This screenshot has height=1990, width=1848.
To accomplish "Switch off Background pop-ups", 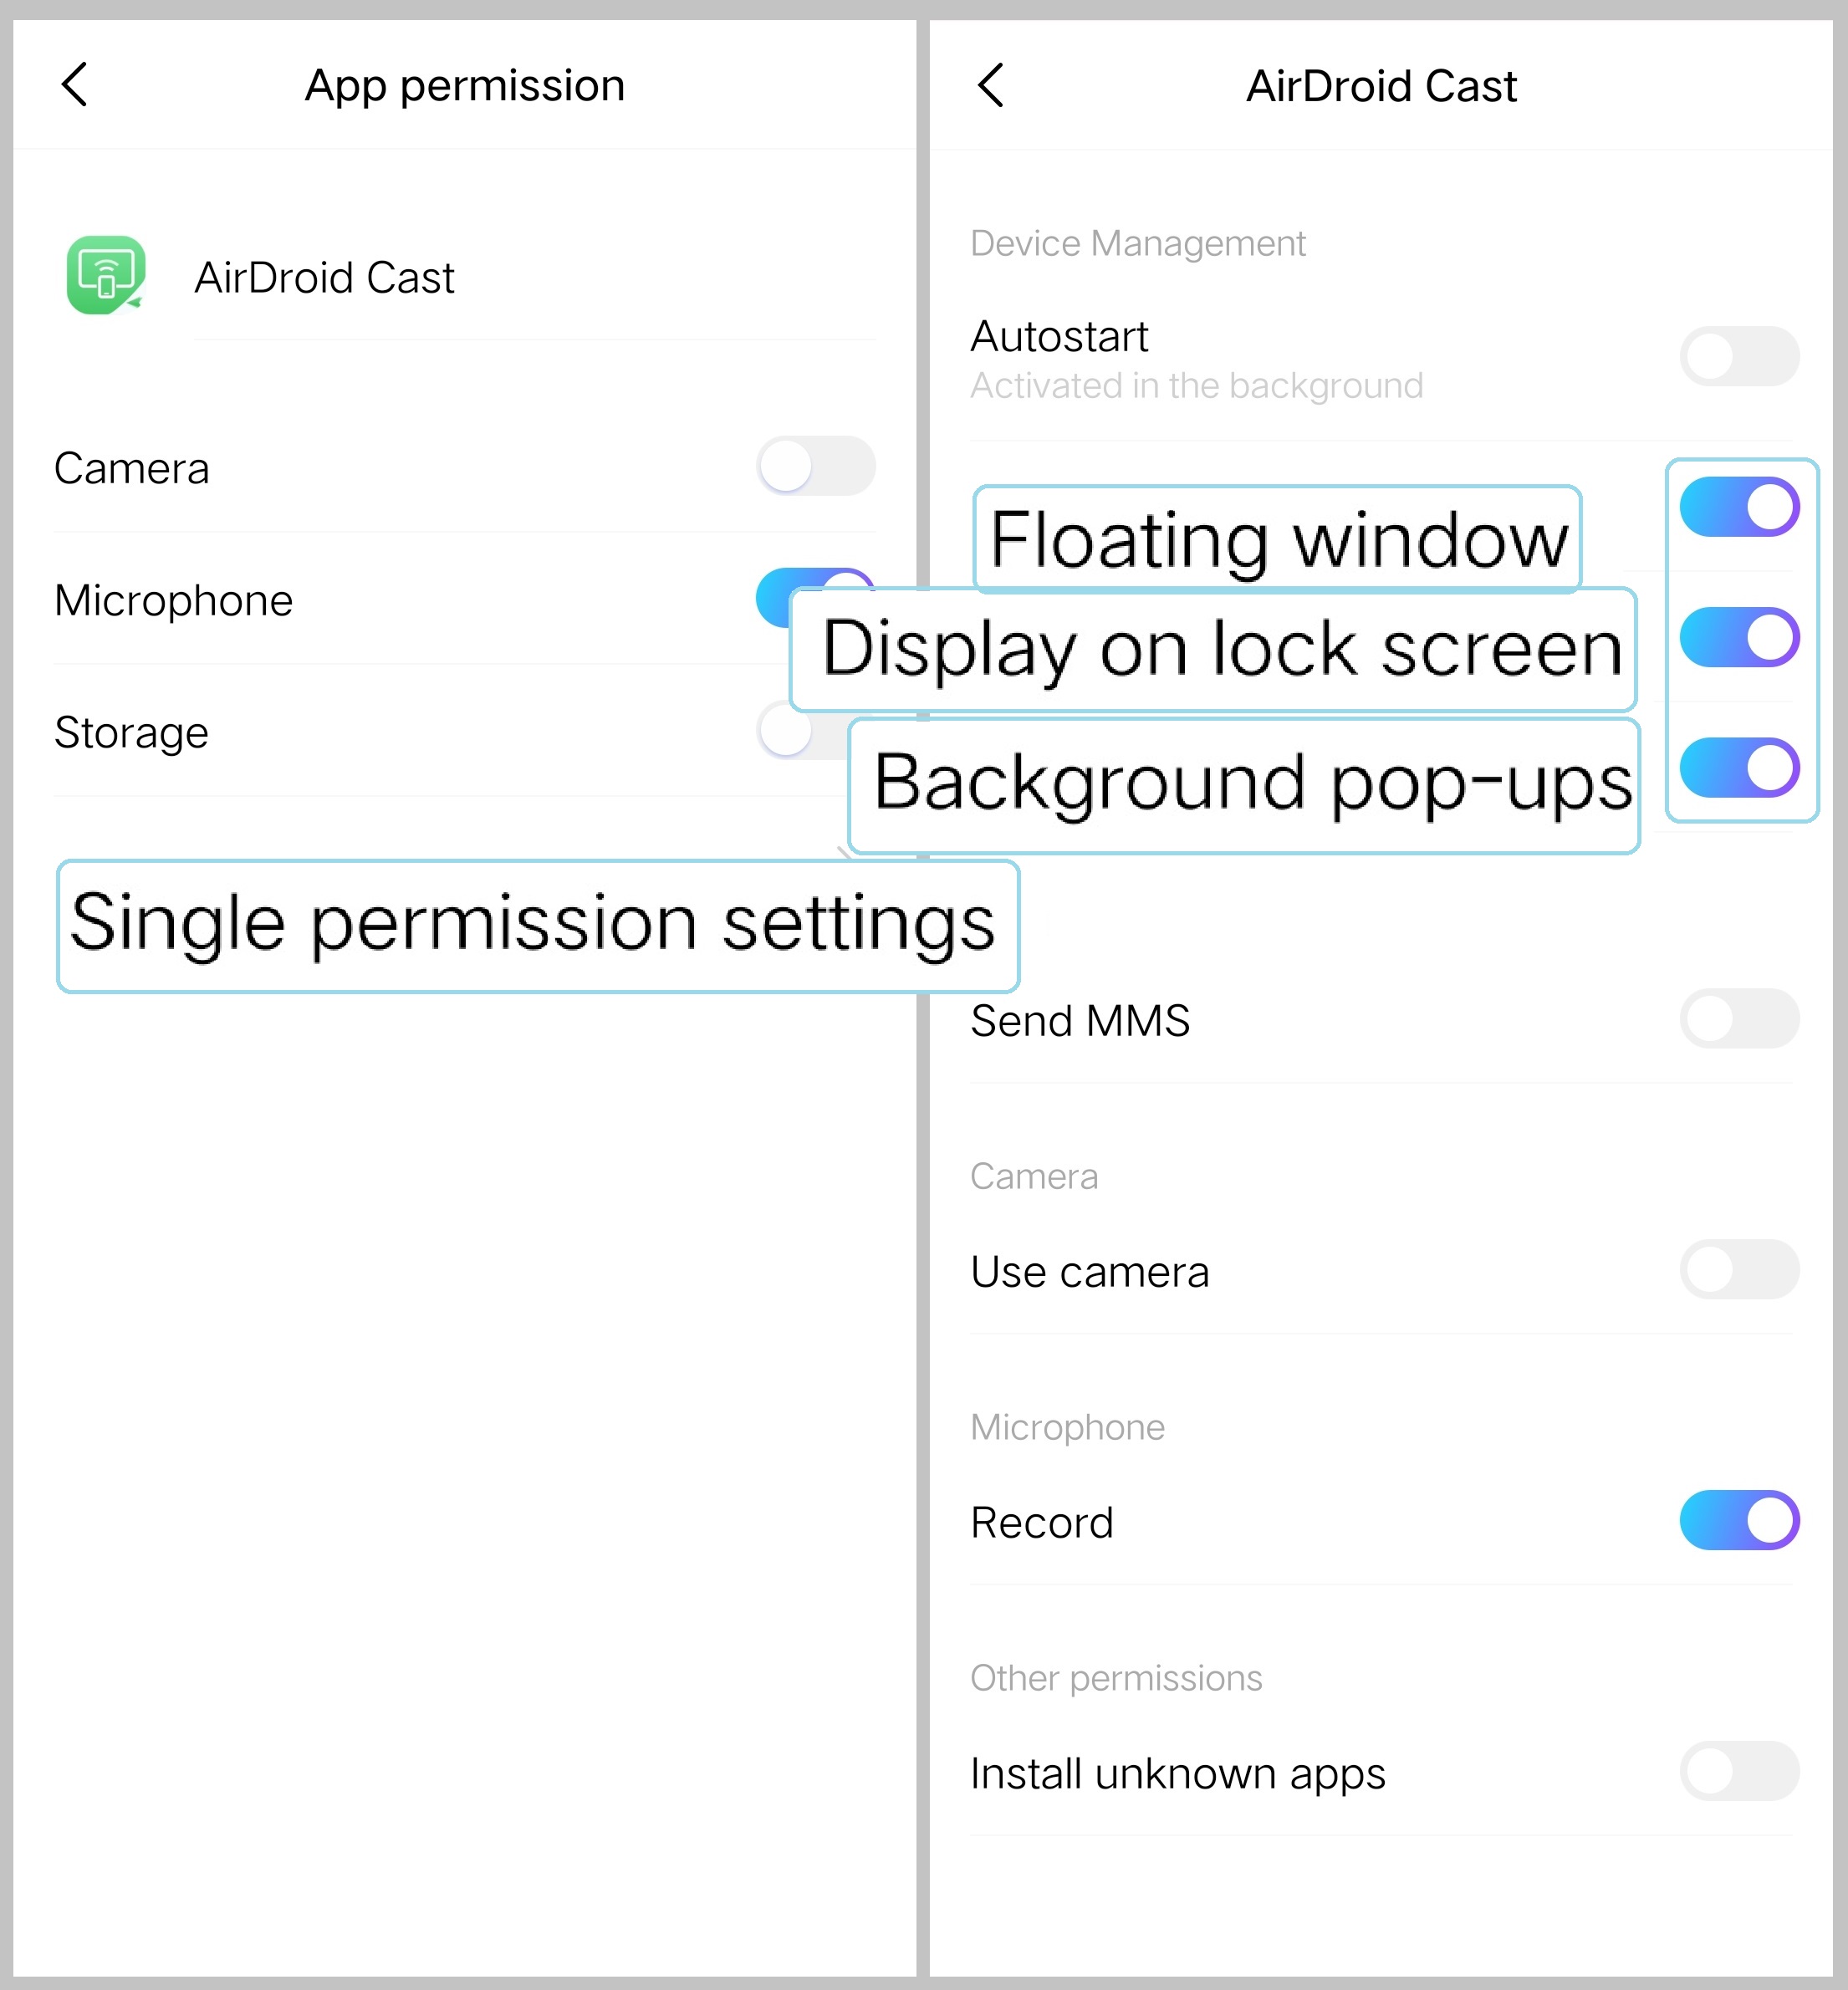I will click(1740, 768).
